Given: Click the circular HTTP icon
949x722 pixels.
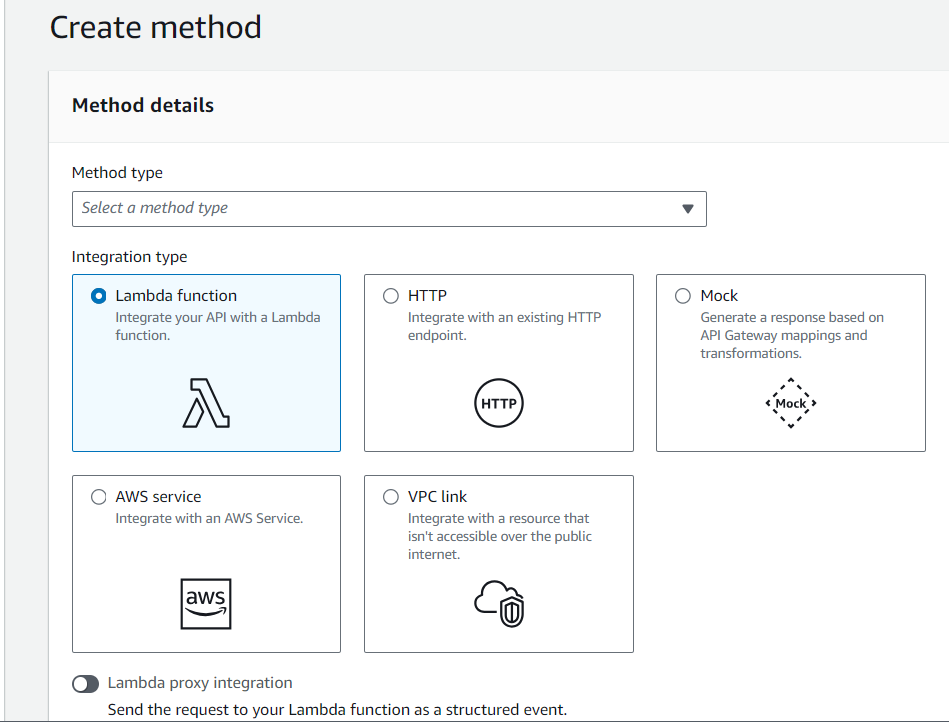Looking at the screenshot, I should click(x=499, y=403).
